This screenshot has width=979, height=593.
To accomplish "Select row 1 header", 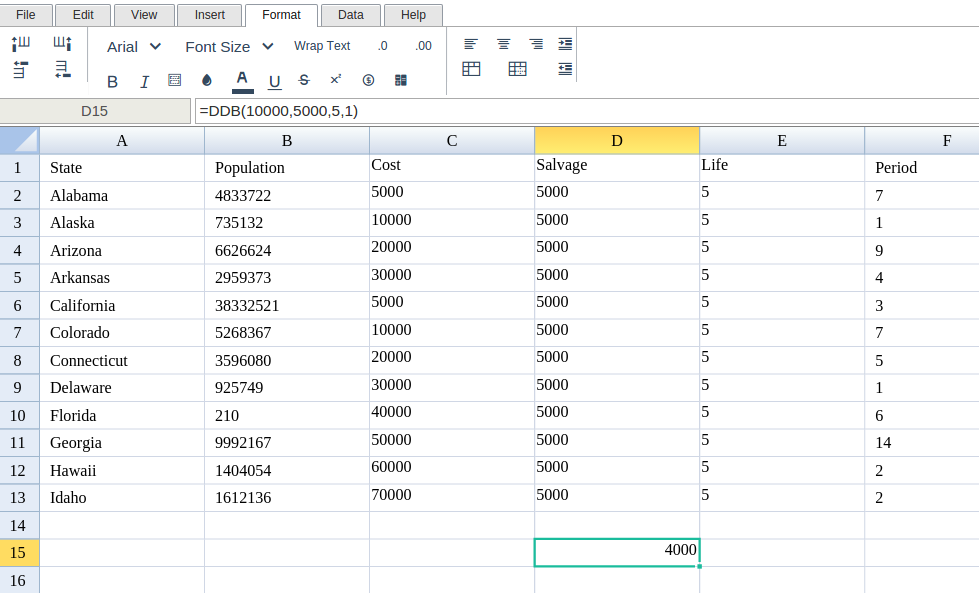I will pyautogui.click(x=19, y=168).
